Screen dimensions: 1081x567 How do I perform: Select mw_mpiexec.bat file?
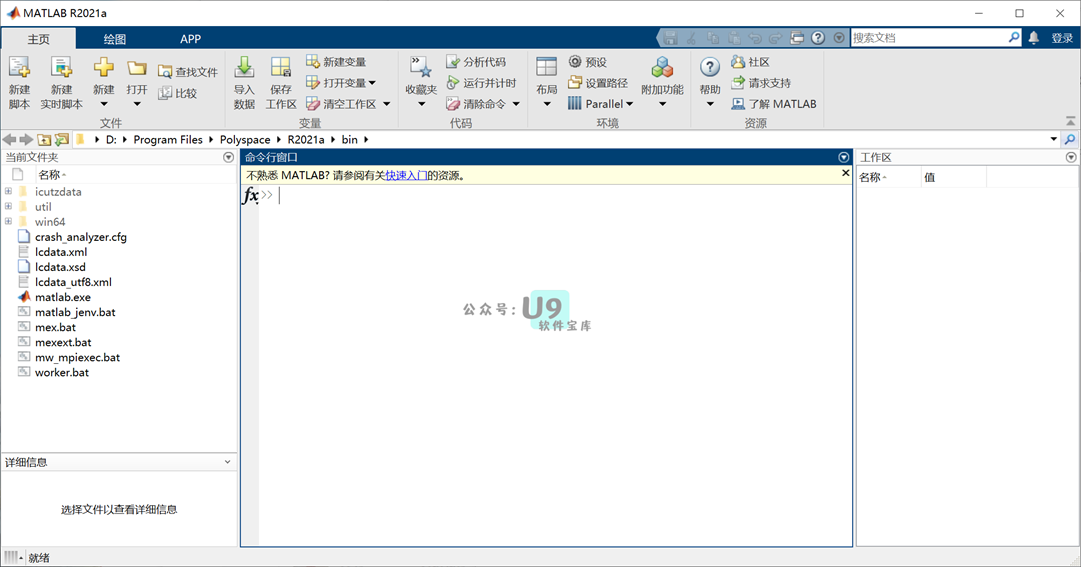coord(77,357)
